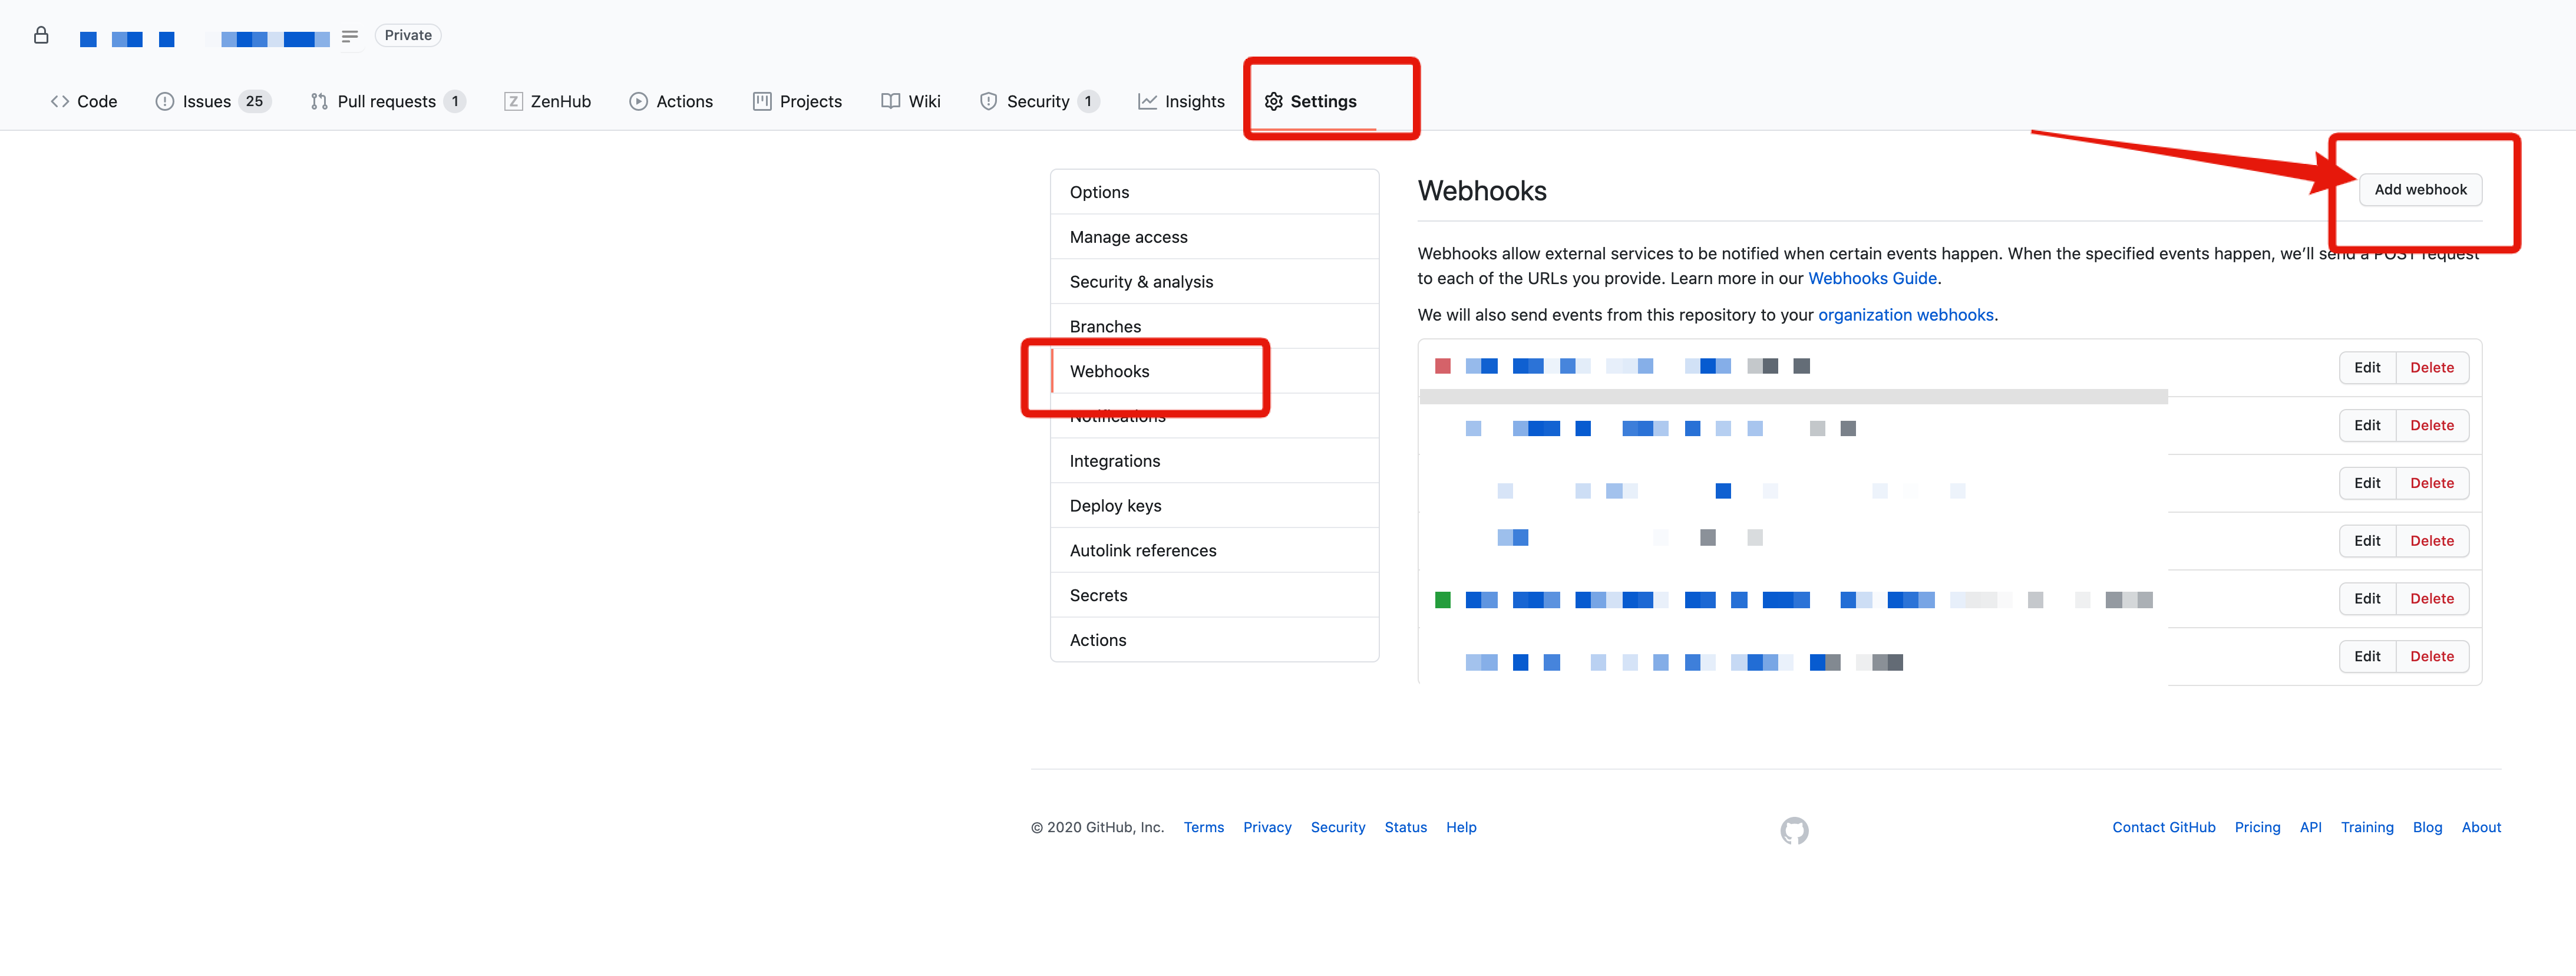The image size is (2576, 976).
Task: Follow the organization webhooks link
Action: coord(1905,315)
